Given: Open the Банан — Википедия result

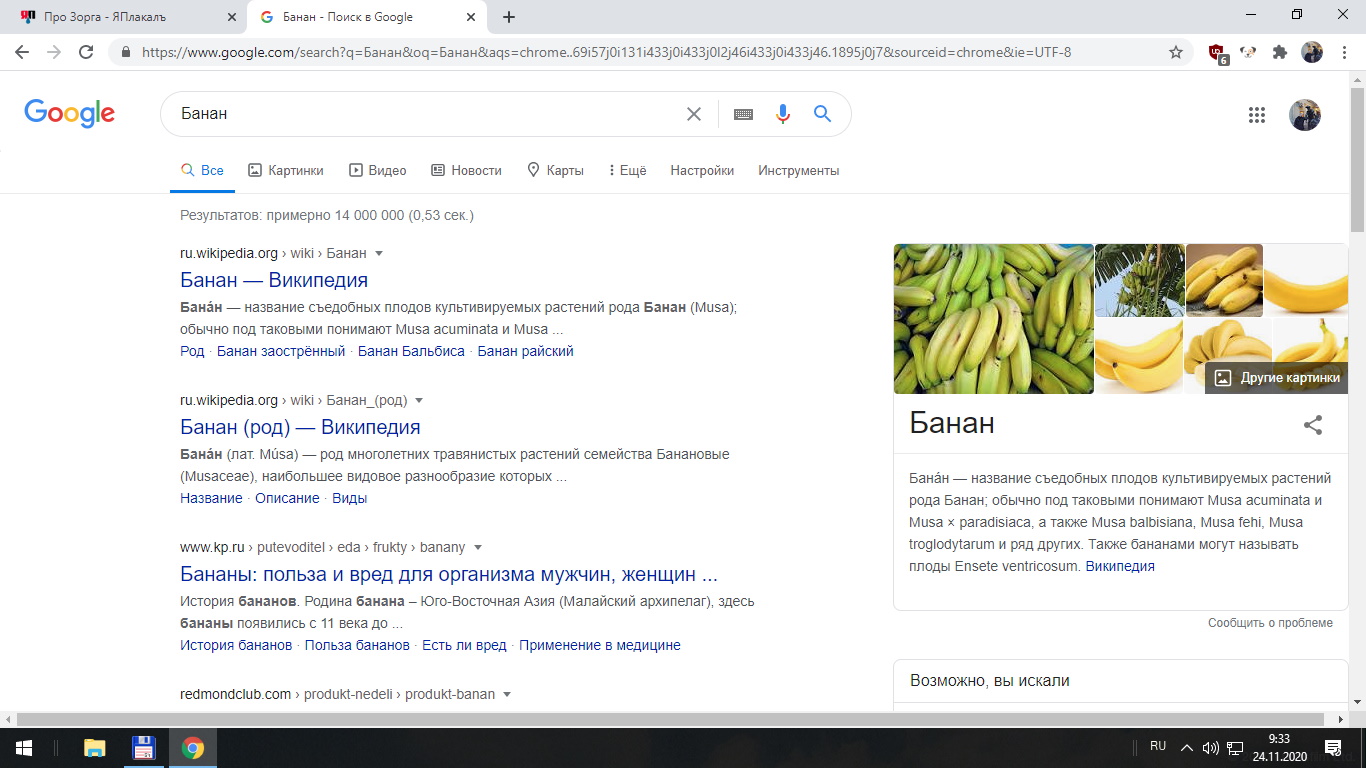Looking at the screenshot, I should coord(274,280).
